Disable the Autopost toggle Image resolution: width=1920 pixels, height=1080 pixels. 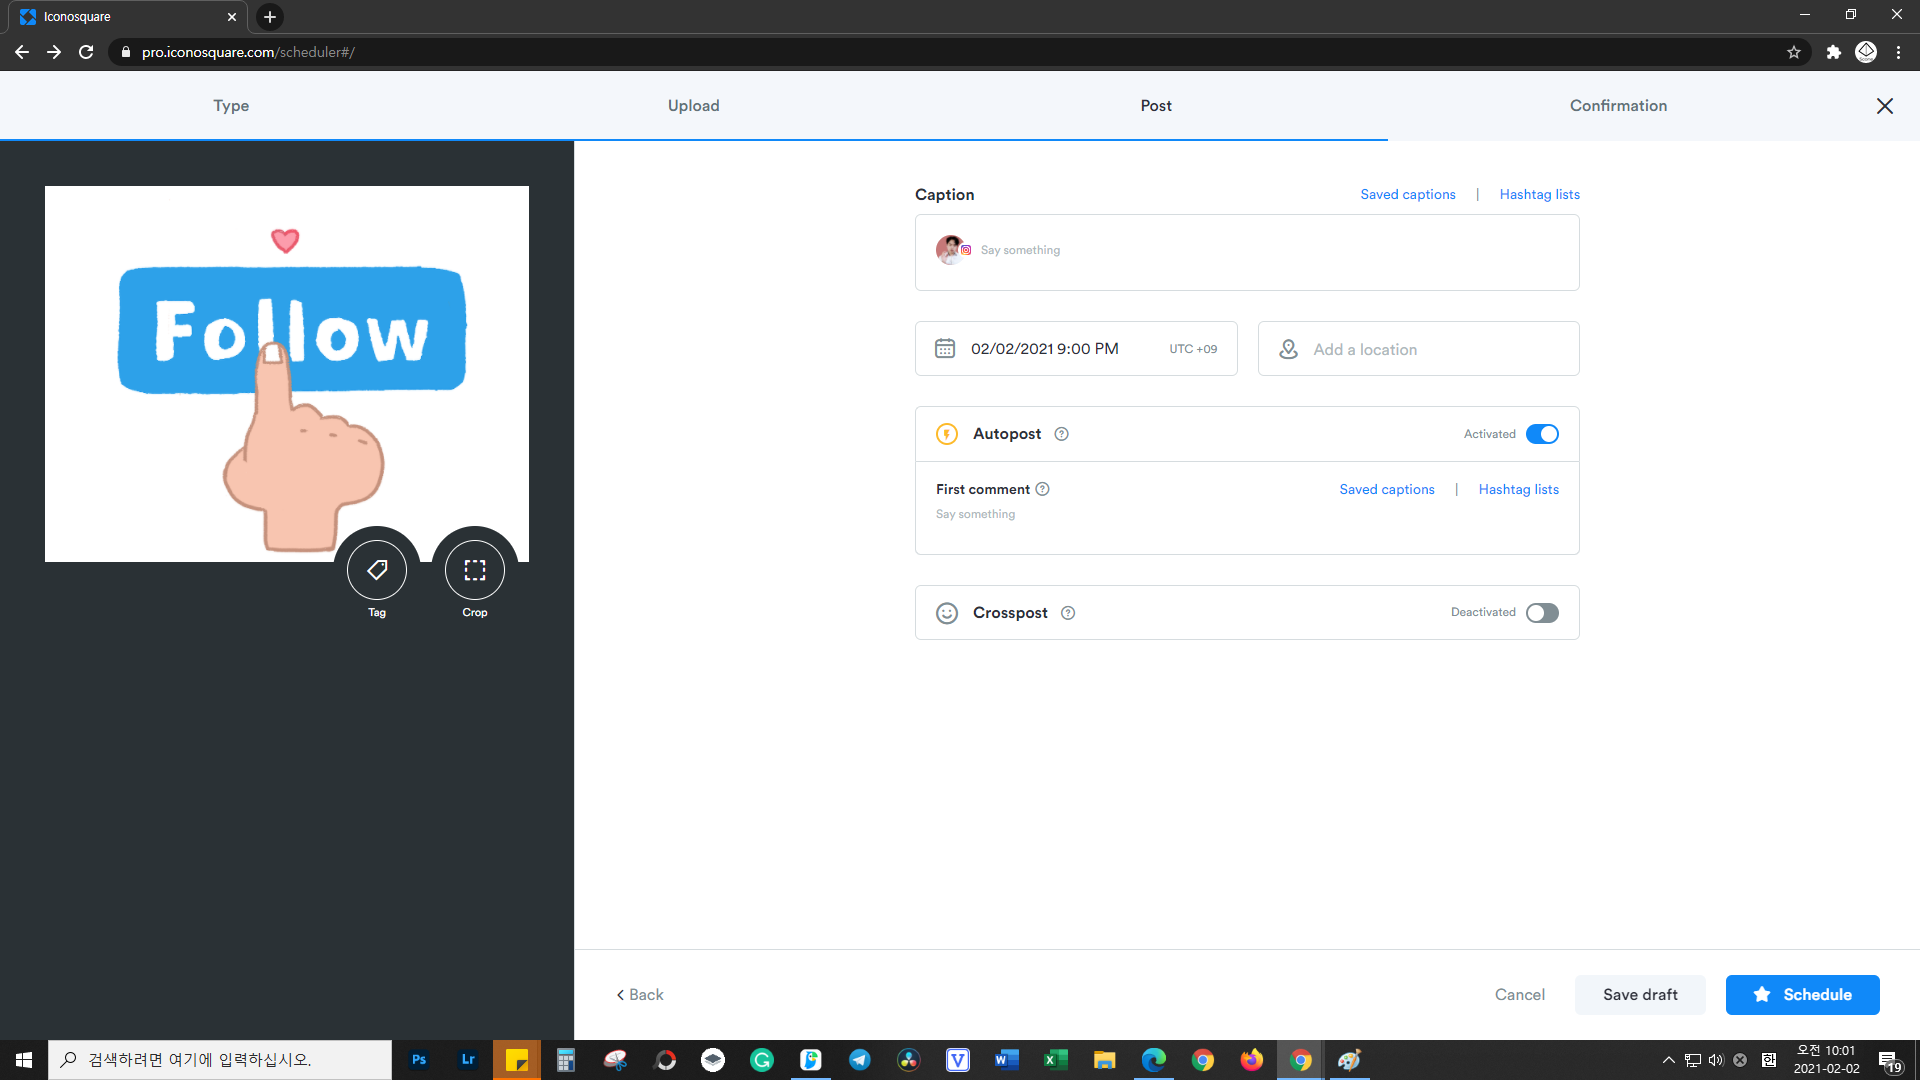point(1542,434)
